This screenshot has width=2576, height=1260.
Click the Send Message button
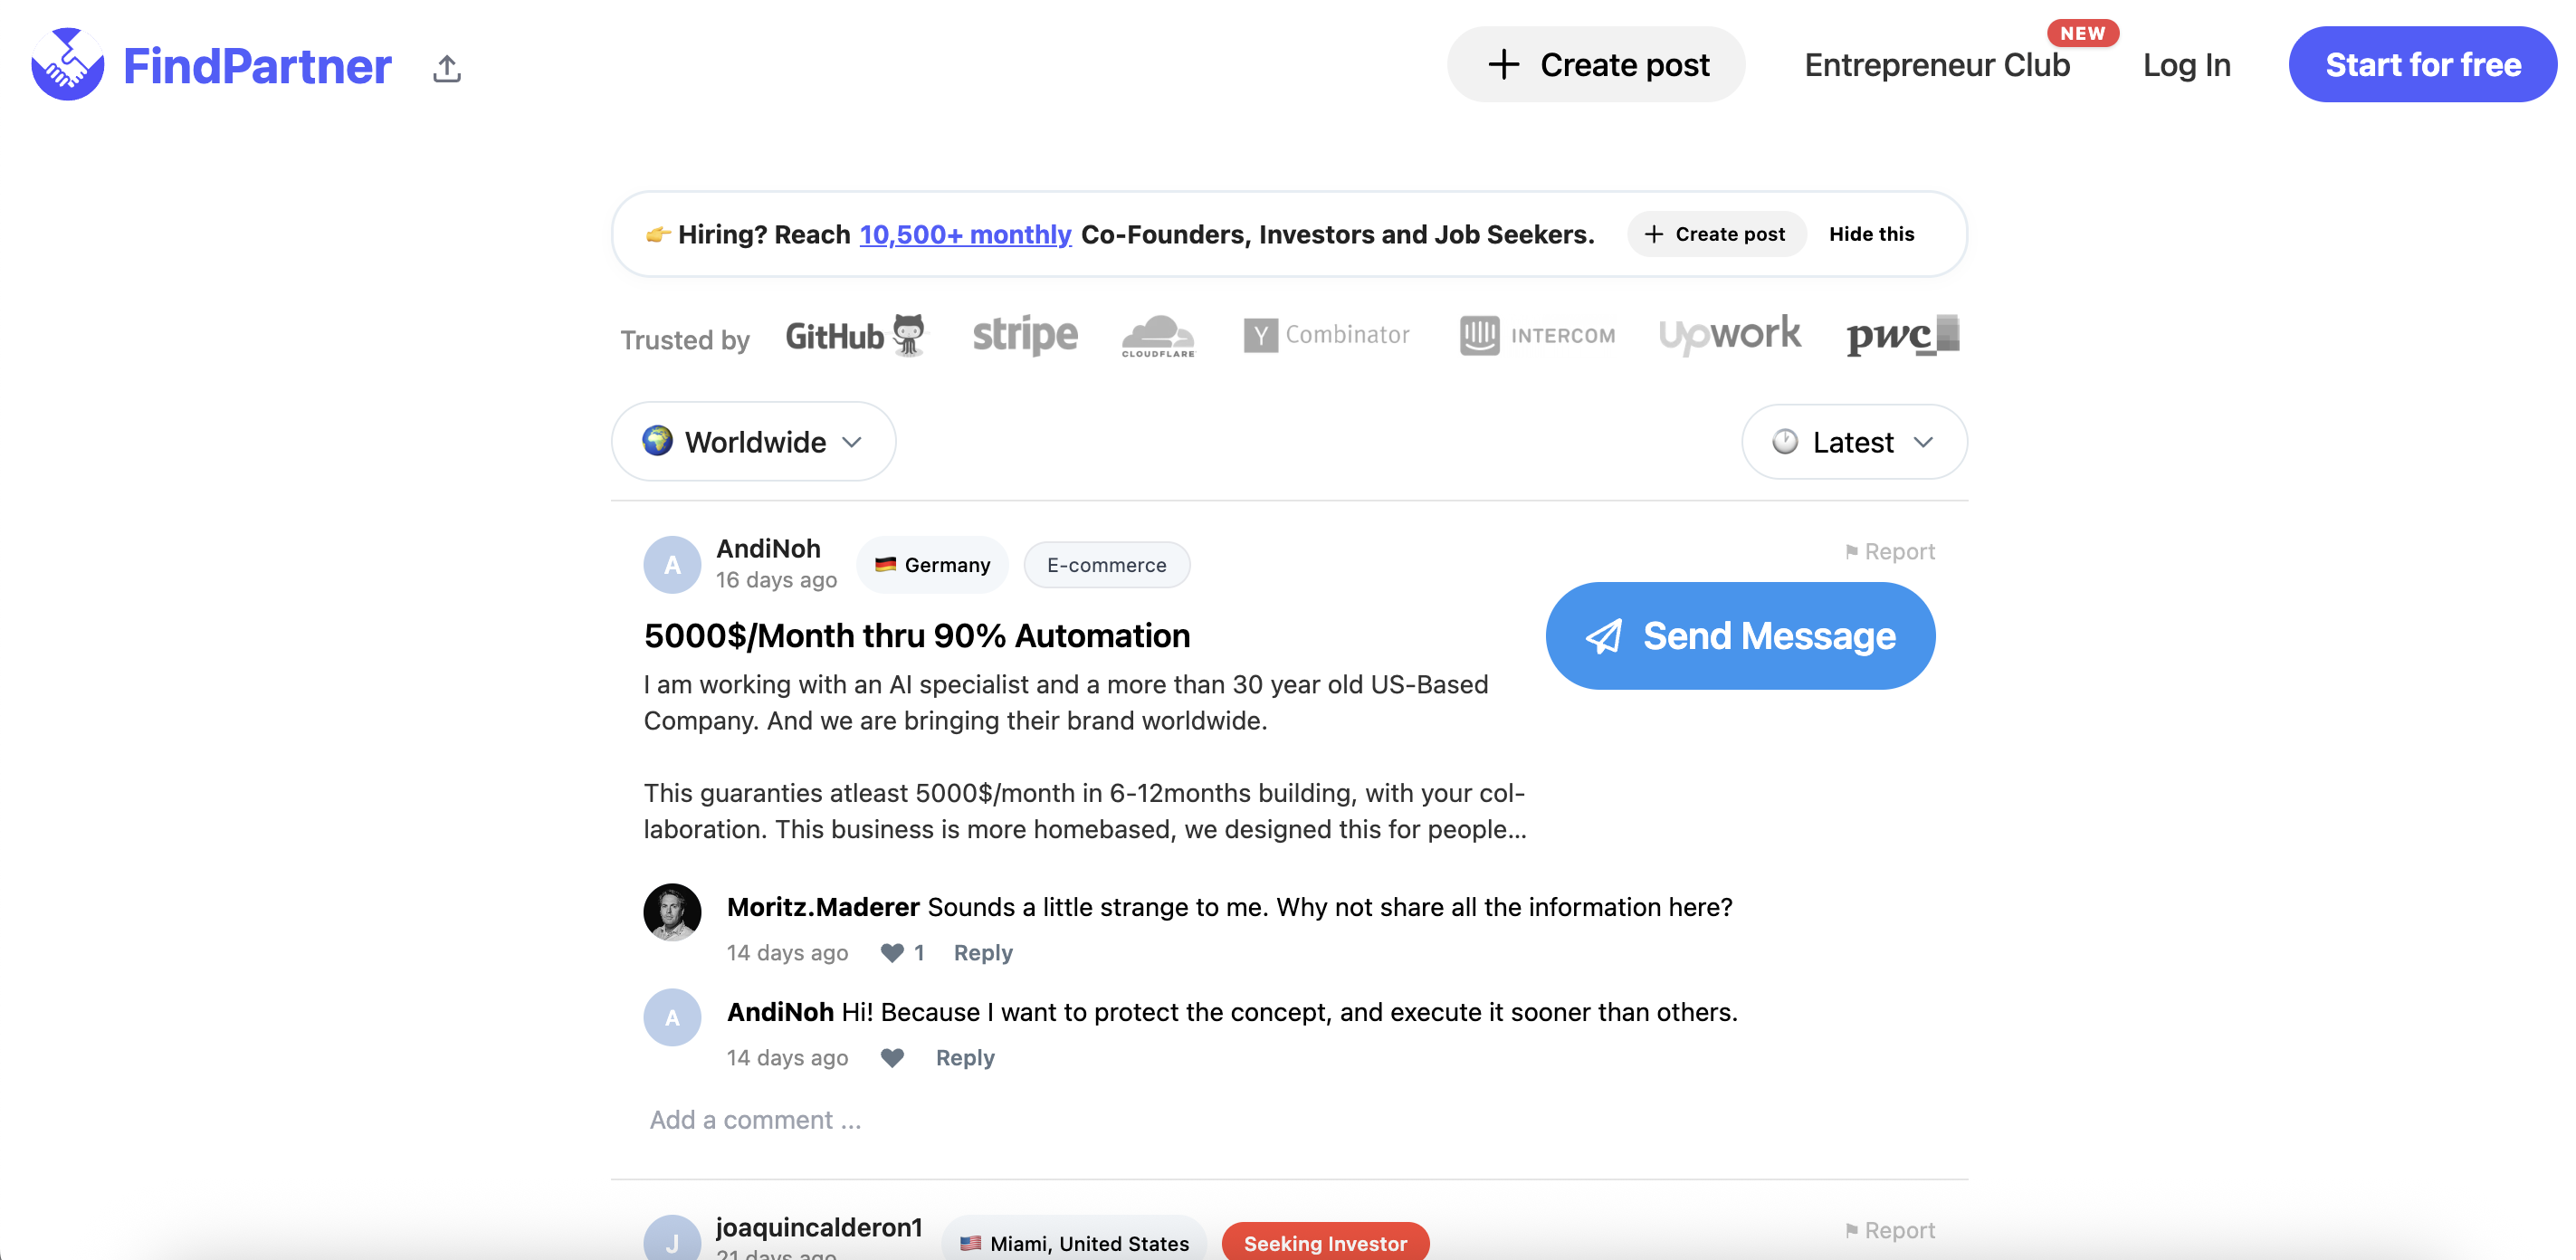point(1740,636)
